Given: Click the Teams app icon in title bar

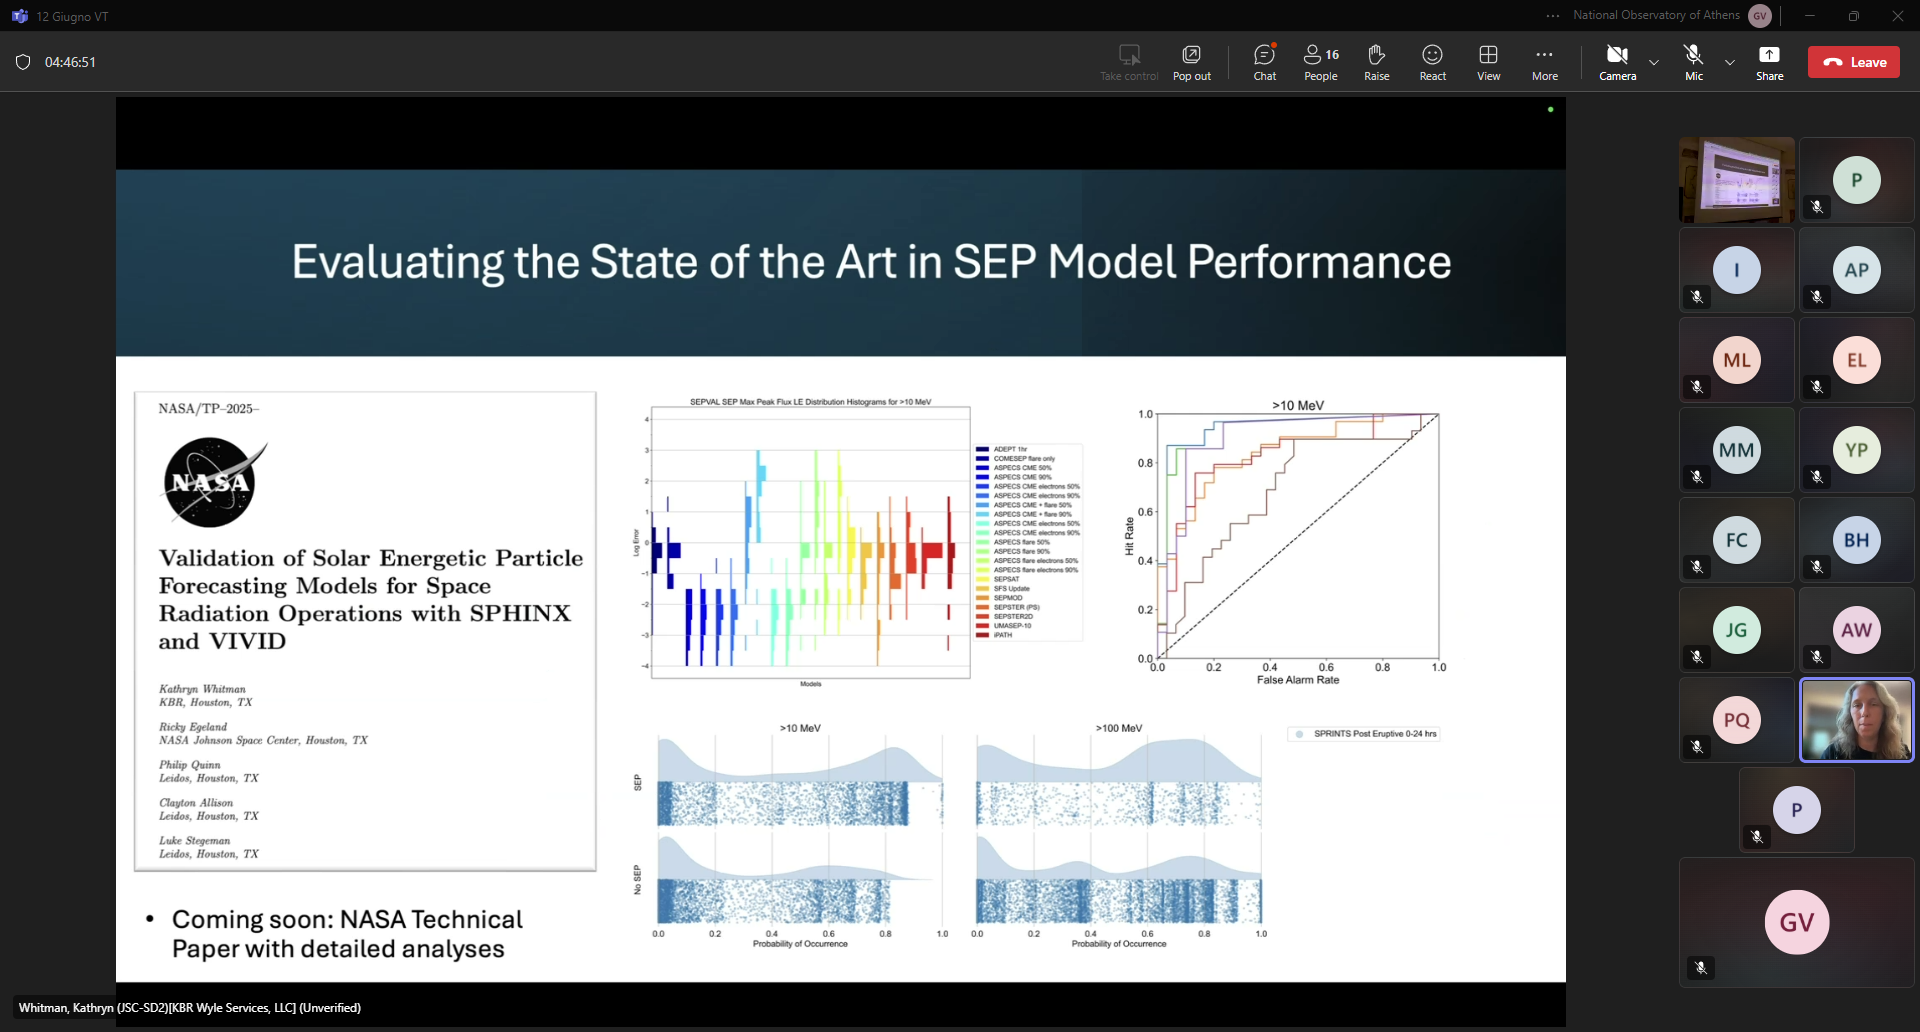Looking at the screenshot, I should tap(19, 16).
